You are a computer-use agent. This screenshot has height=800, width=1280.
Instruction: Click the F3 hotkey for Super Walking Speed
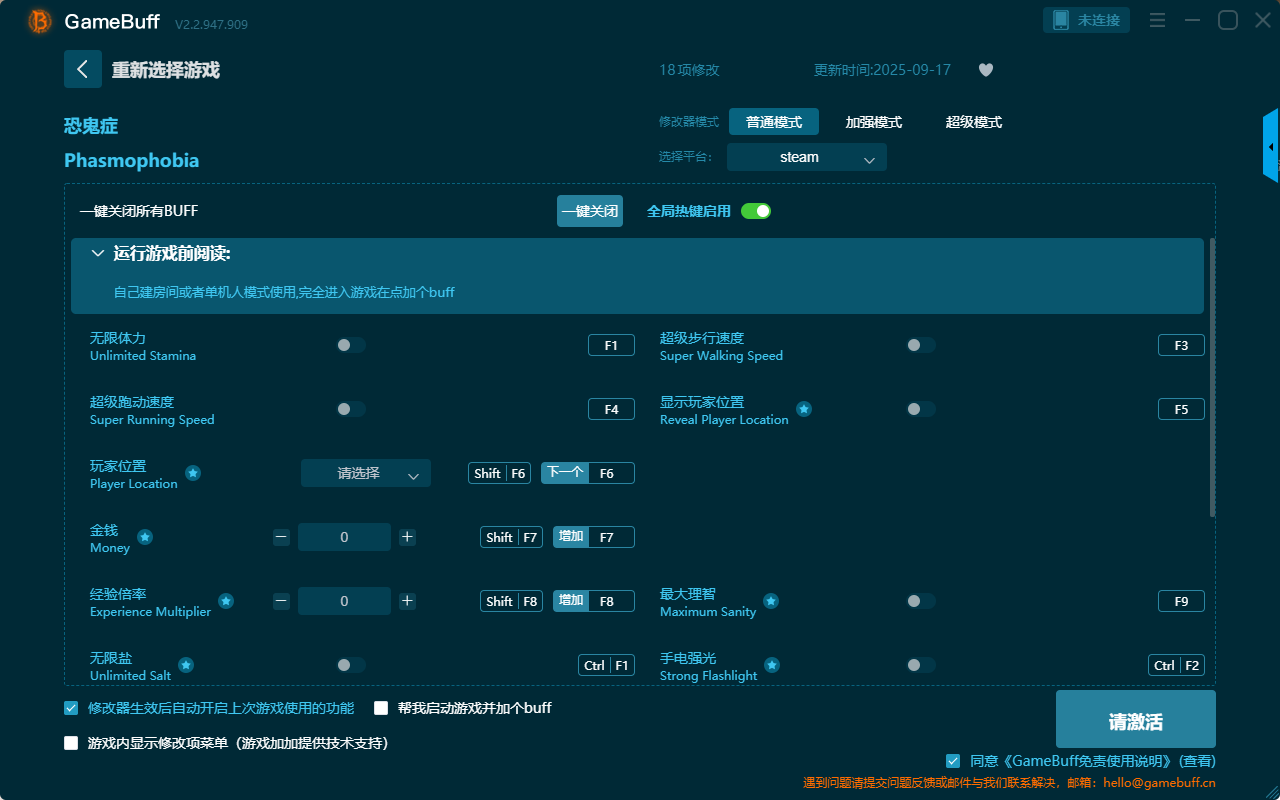pyautogui.click(x=1181, y=345)
